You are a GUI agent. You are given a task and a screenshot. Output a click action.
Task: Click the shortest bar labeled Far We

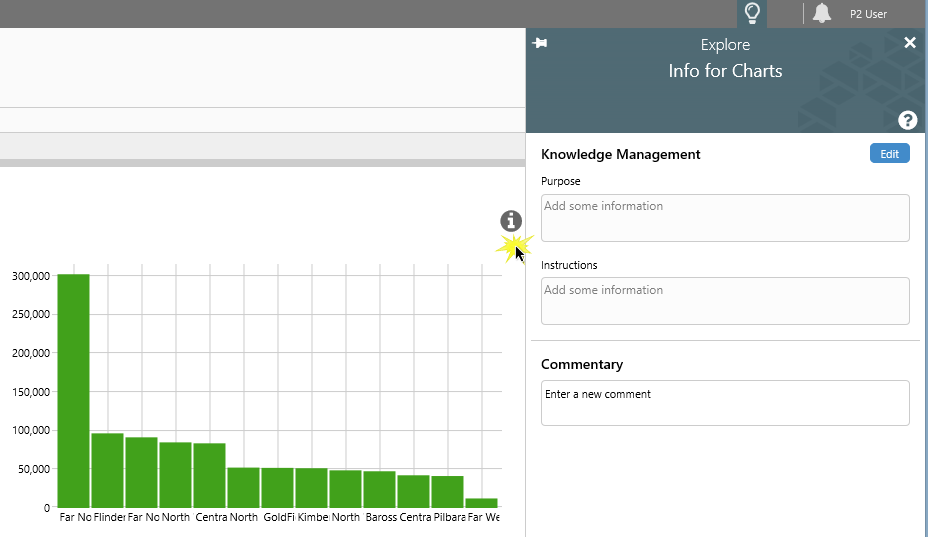(481, 502)
